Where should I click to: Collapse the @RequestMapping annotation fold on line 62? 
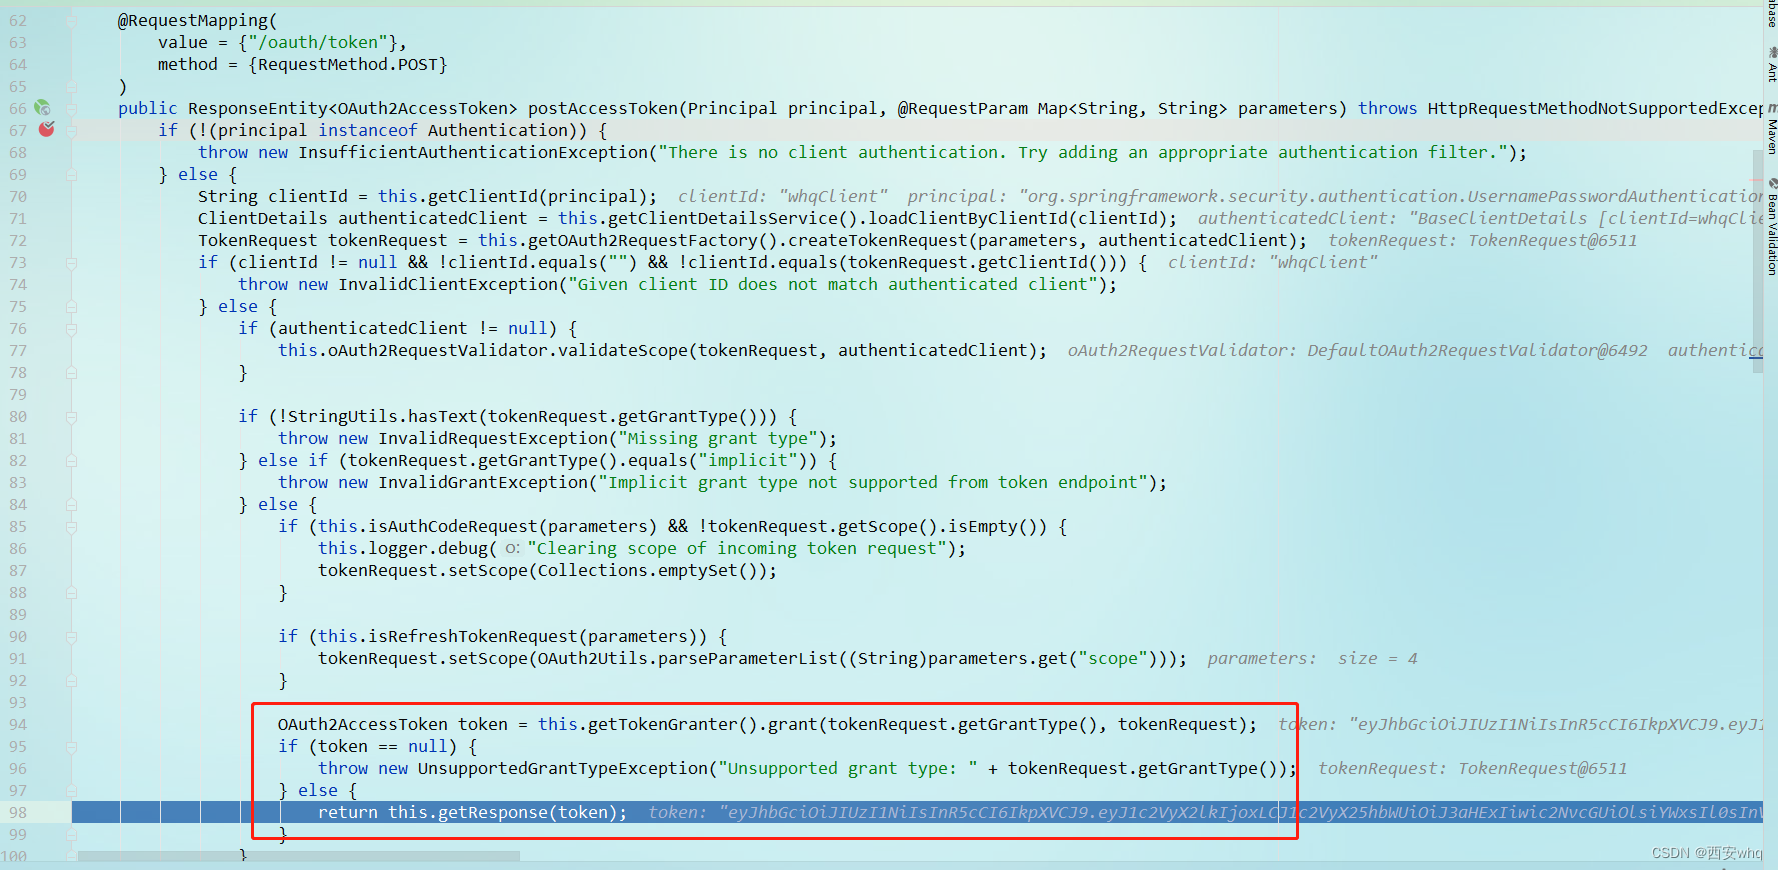coord(71,20)
